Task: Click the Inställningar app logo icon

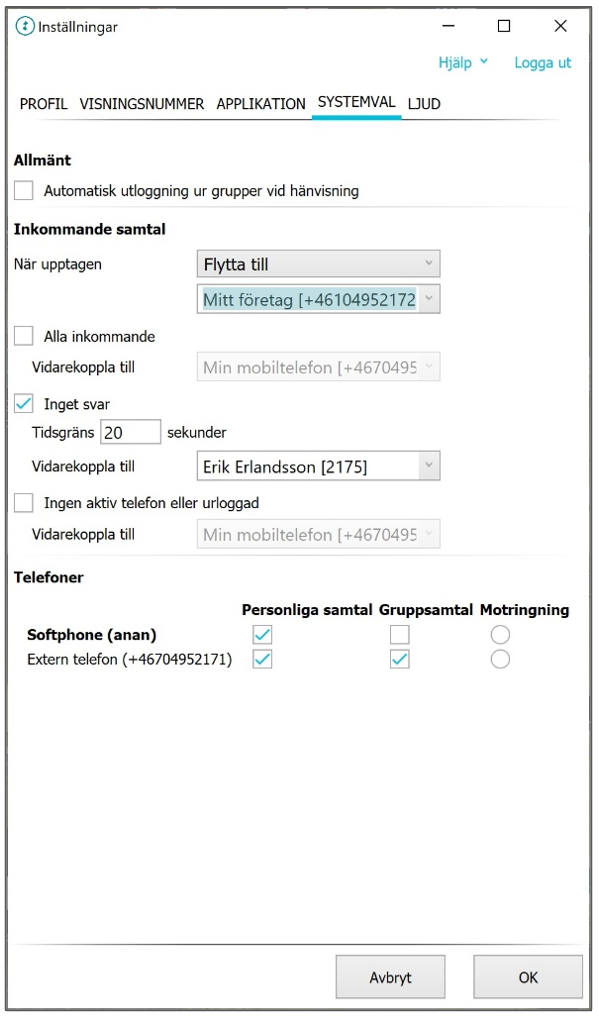Action: (25, 27)
